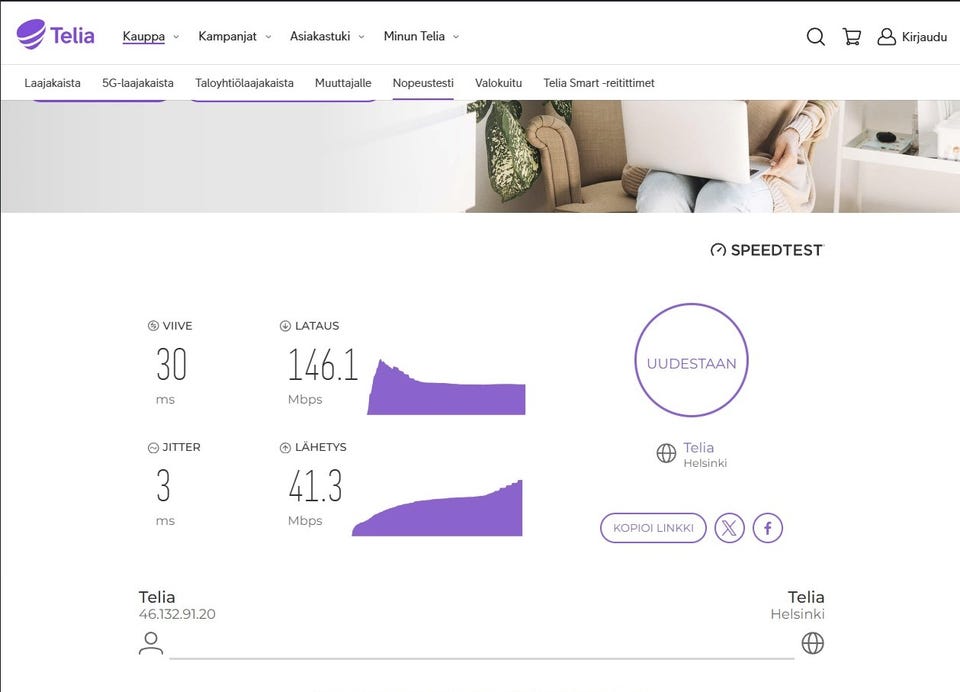Viewport: 960px width, 692px height.
Task: Click the Telia server name link
Action: tap(699, 448)
